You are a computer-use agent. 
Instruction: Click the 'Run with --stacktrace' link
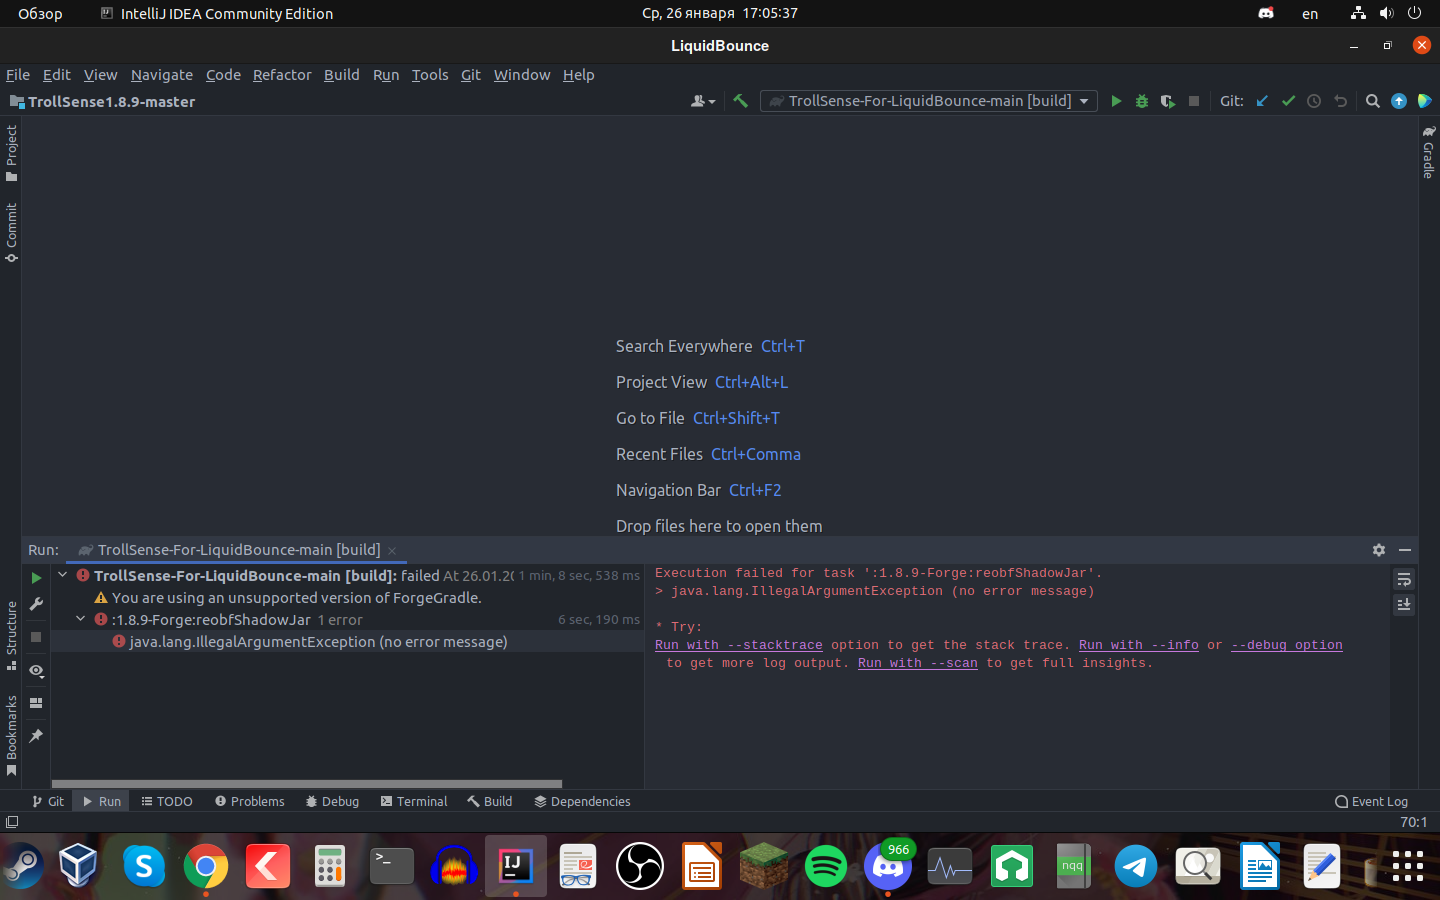tap(738, 645)
